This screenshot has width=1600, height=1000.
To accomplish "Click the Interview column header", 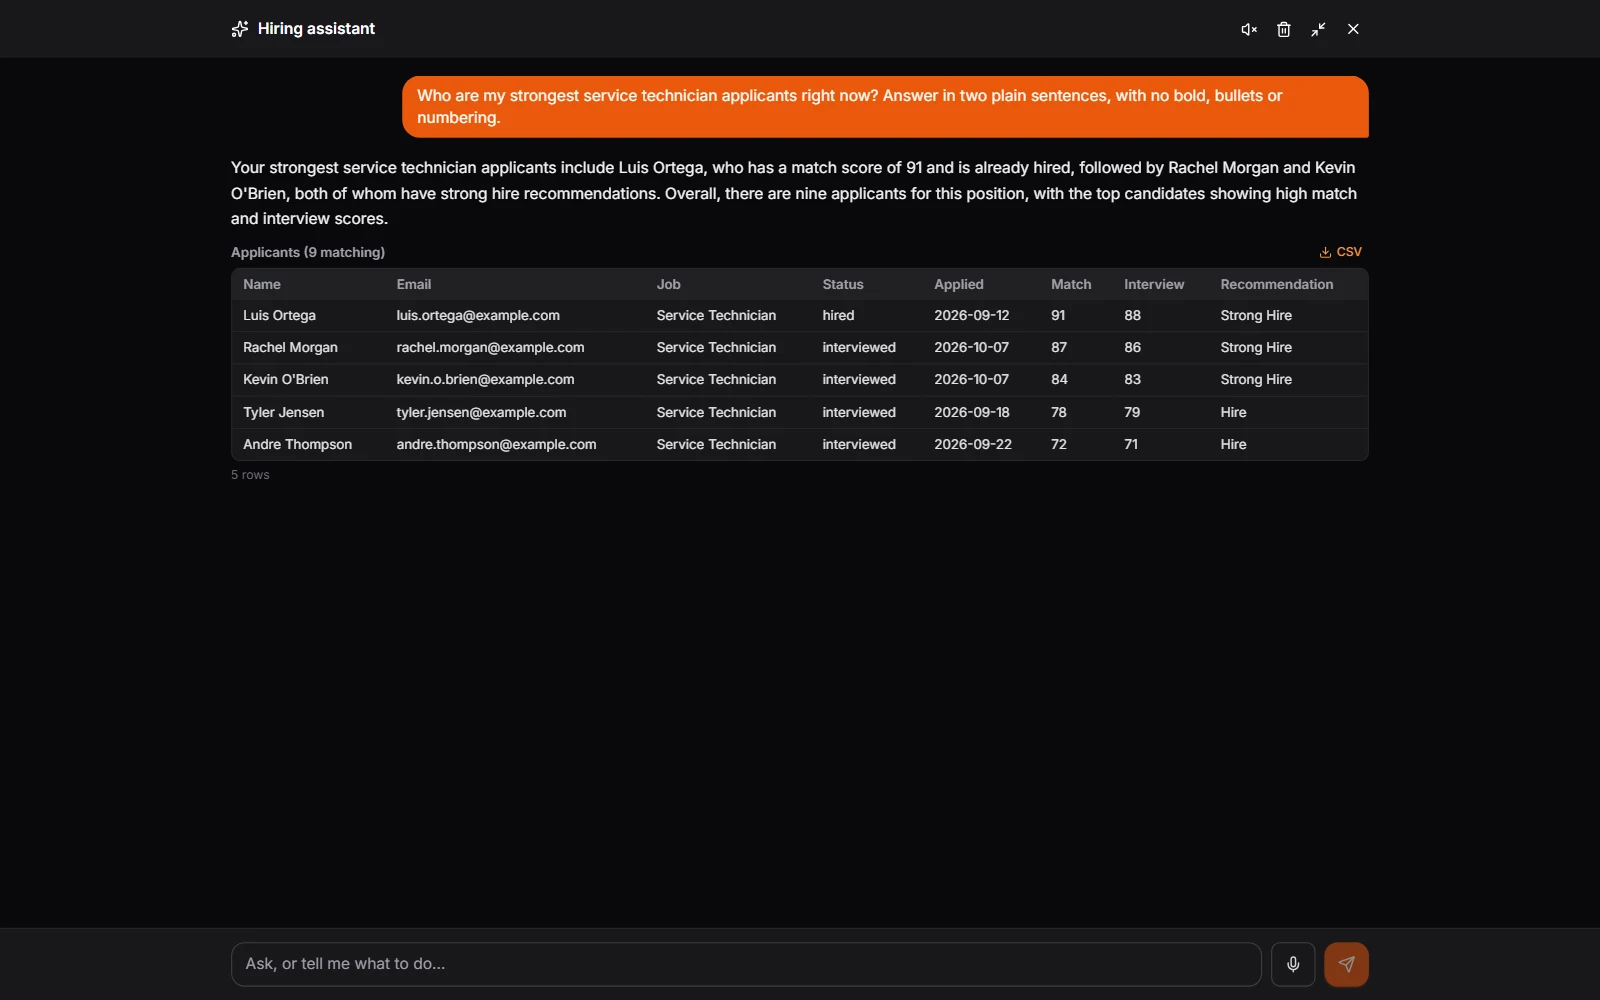I will [1154, 284].
